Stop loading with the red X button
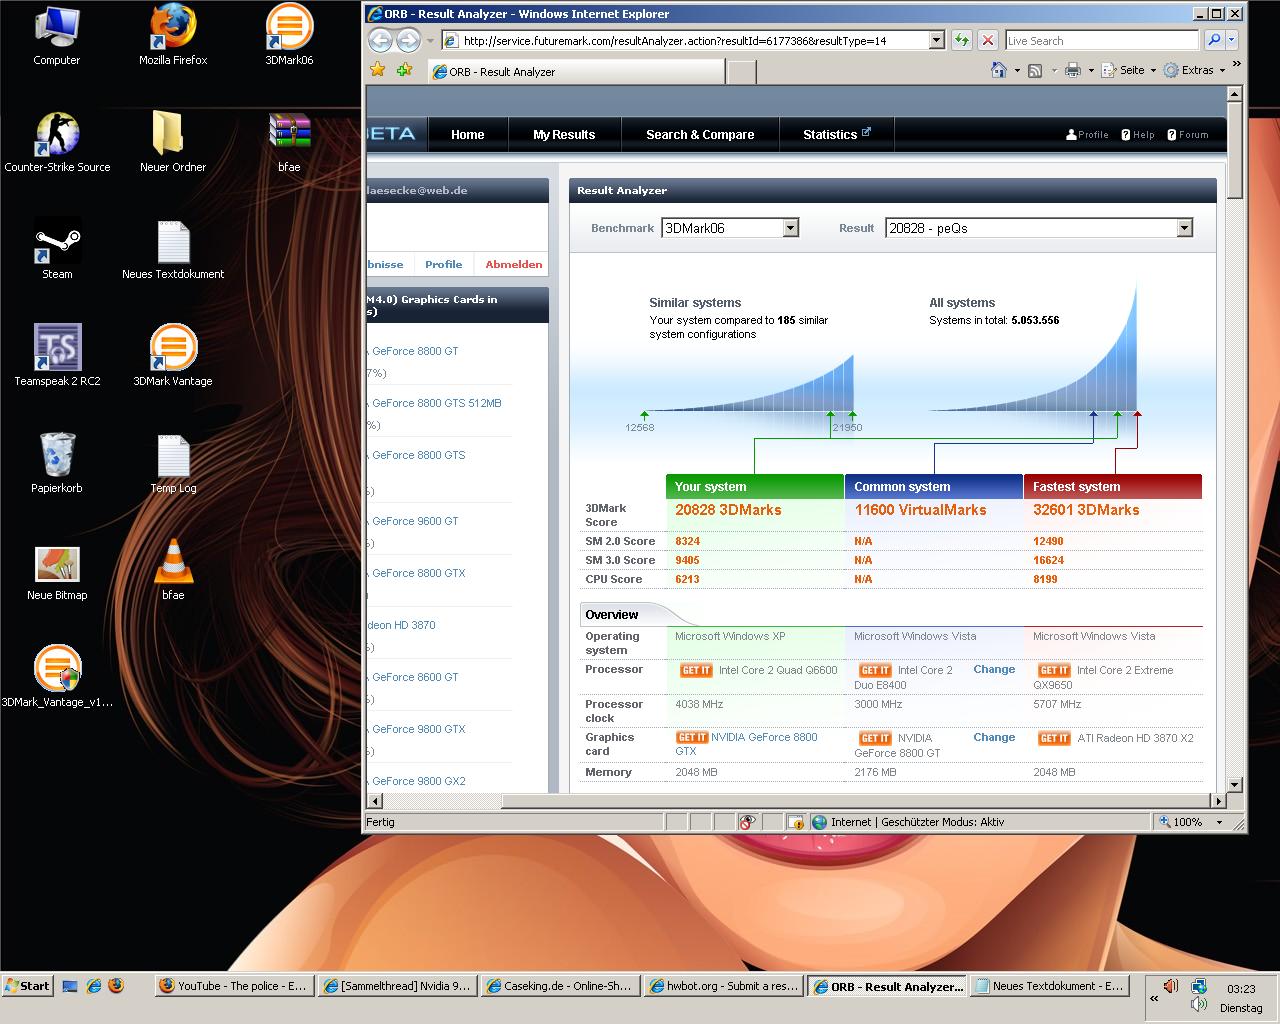This screenshot has width=1280, height=1024. 987,40
